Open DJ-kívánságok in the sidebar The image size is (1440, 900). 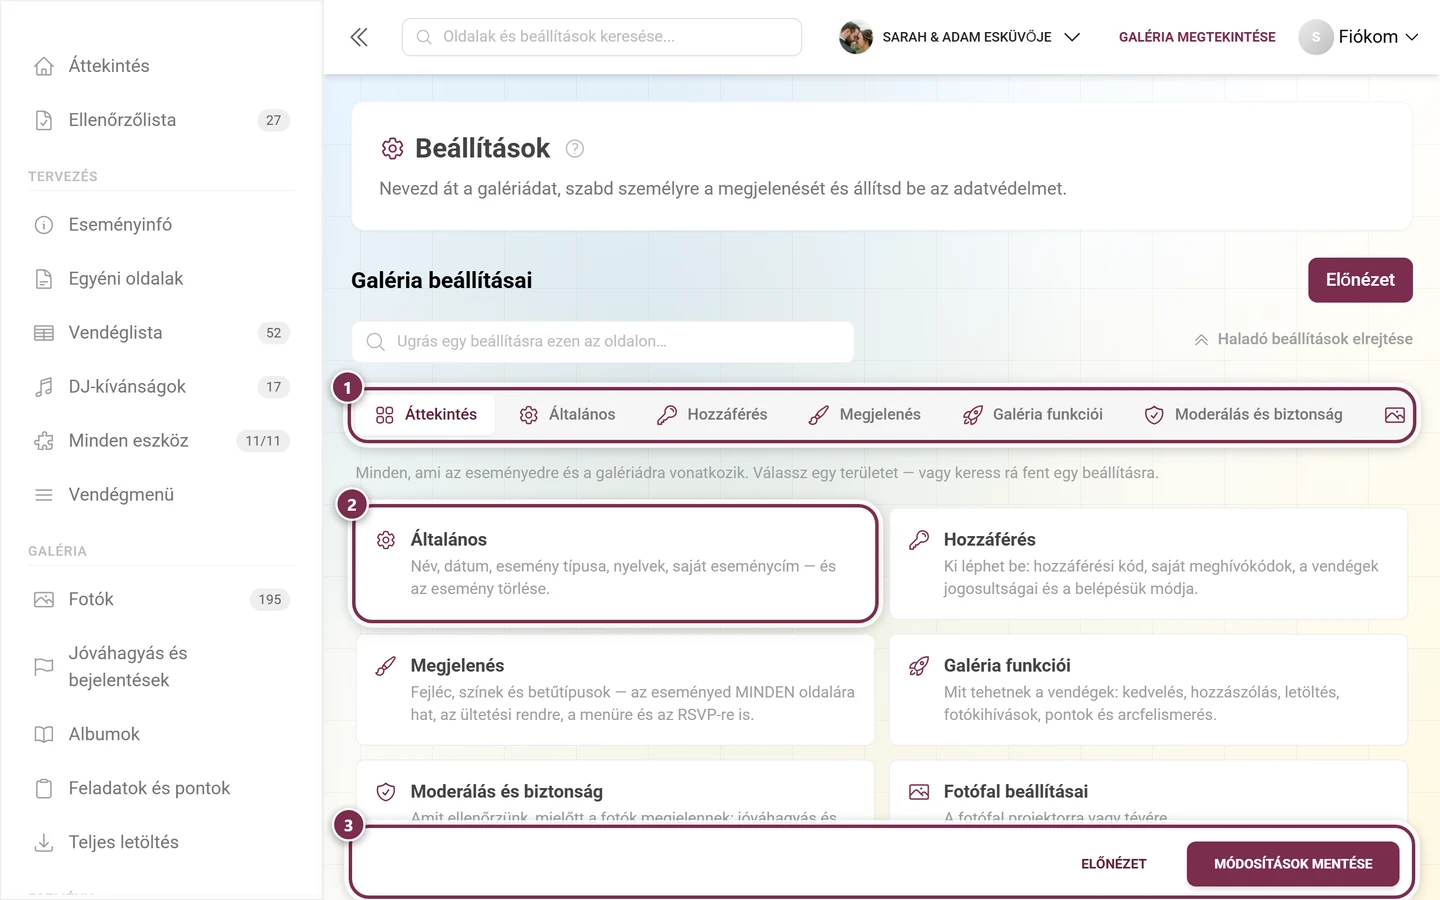[x=161, y=387]
